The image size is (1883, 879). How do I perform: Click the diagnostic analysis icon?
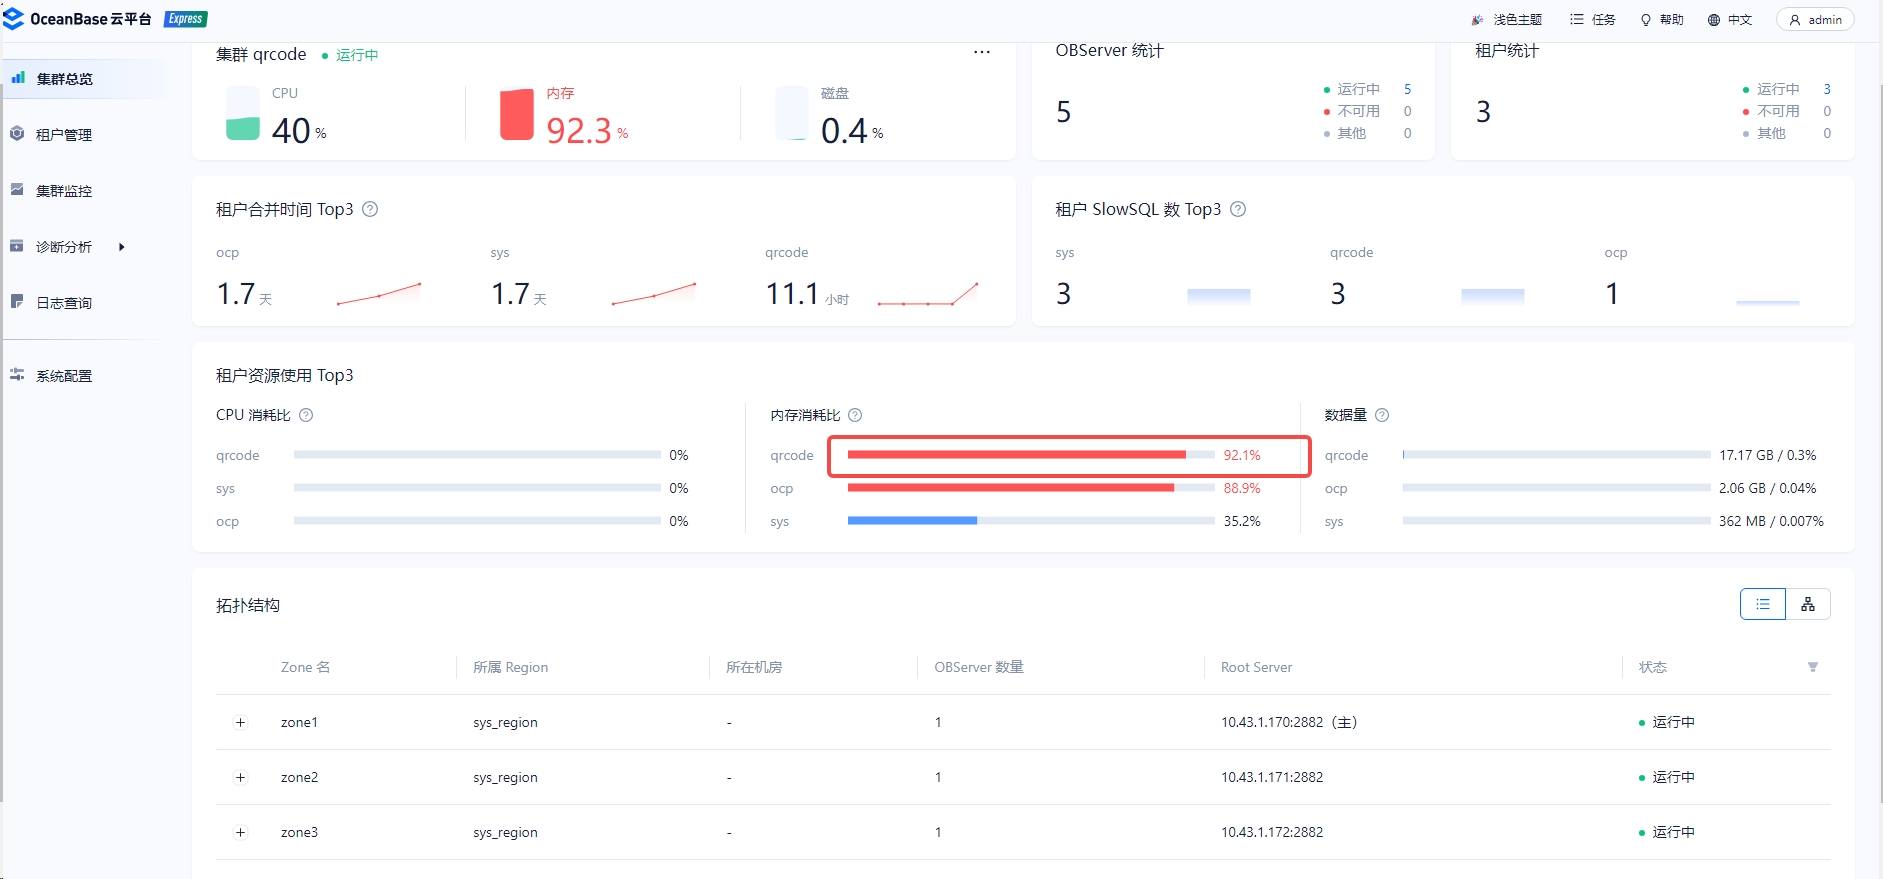(17, 245)
